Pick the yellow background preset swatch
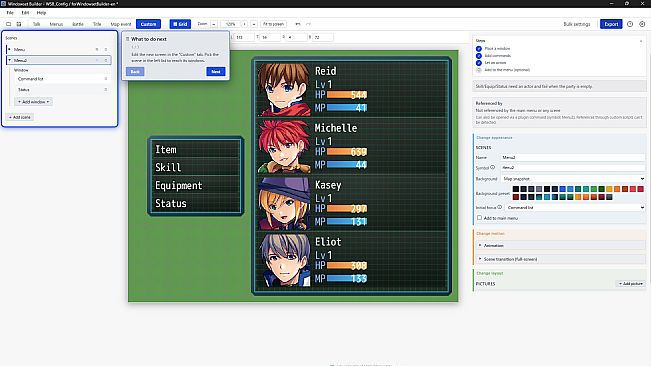651x366 pixels. tap(609, 189)
